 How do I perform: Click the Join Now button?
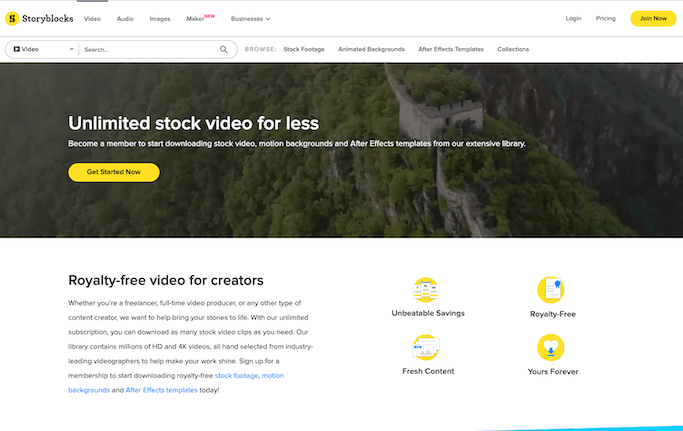[x=653, y=18]
